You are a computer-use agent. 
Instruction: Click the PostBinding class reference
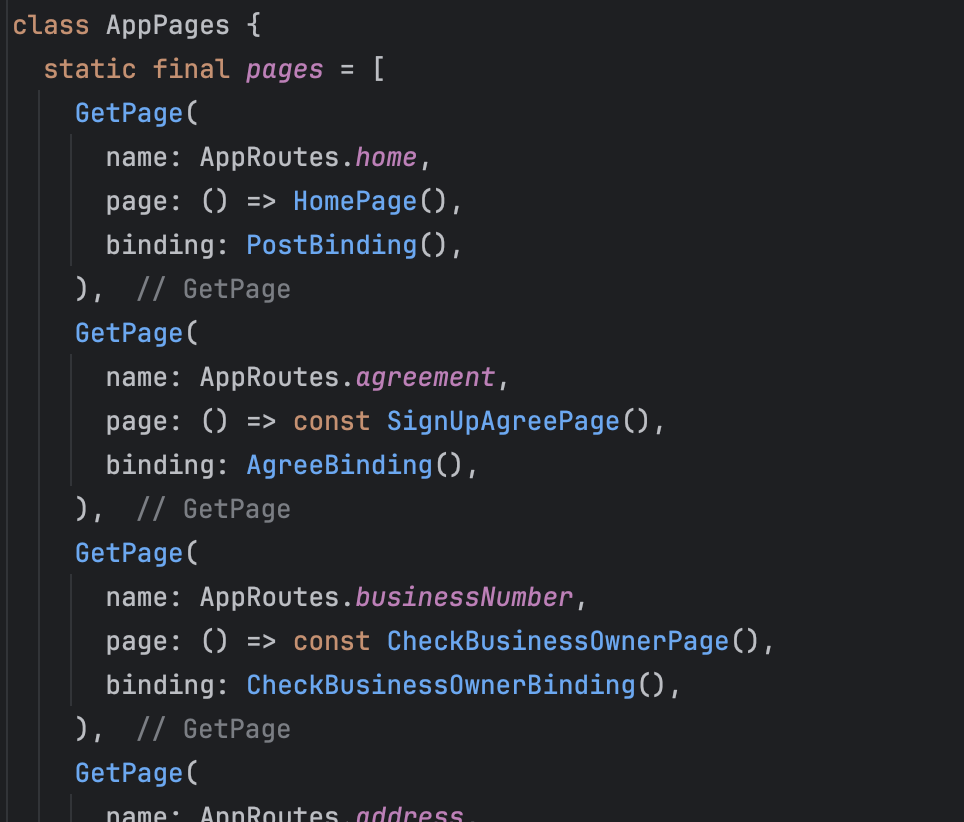tap(332, 246)
